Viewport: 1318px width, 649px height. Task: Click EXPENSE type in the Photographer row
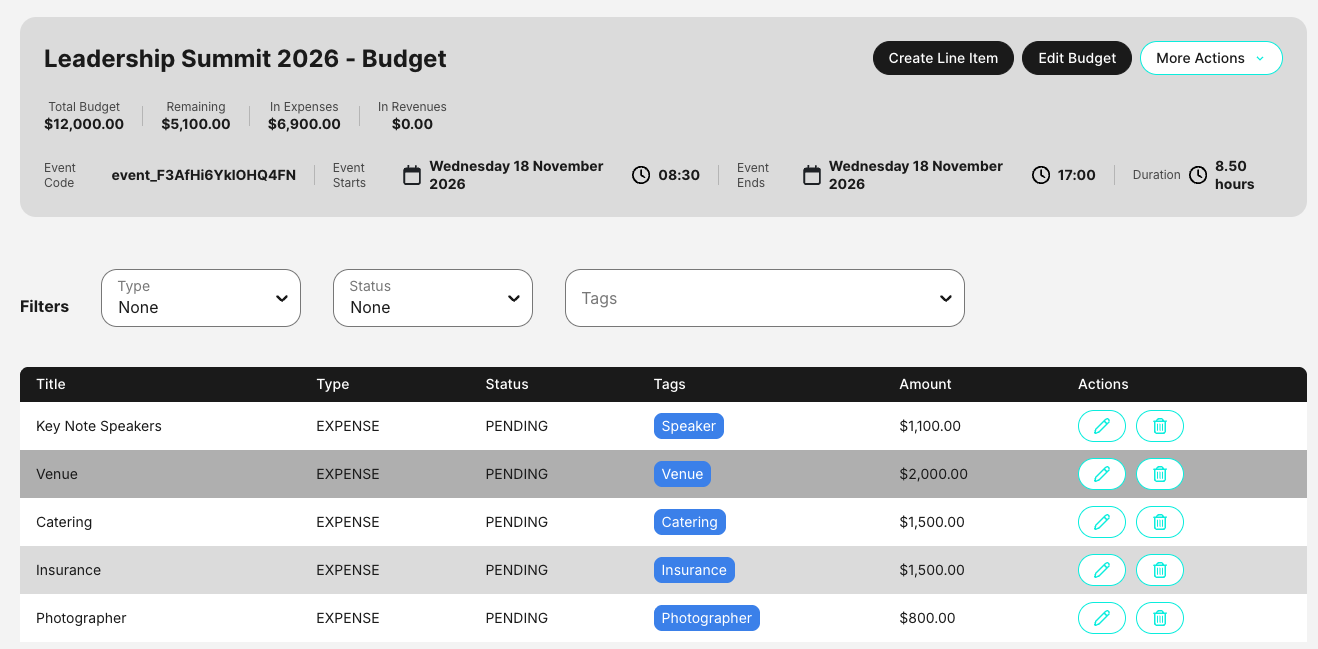tap(348, 618)
